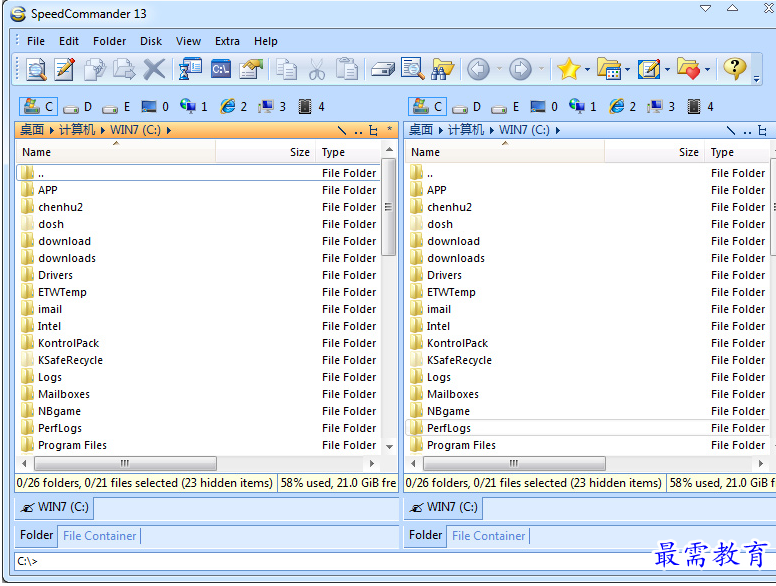Screen dimensions: 776x586
Task: Click the Copy files toolbar icon
Action: click(95, 69)
